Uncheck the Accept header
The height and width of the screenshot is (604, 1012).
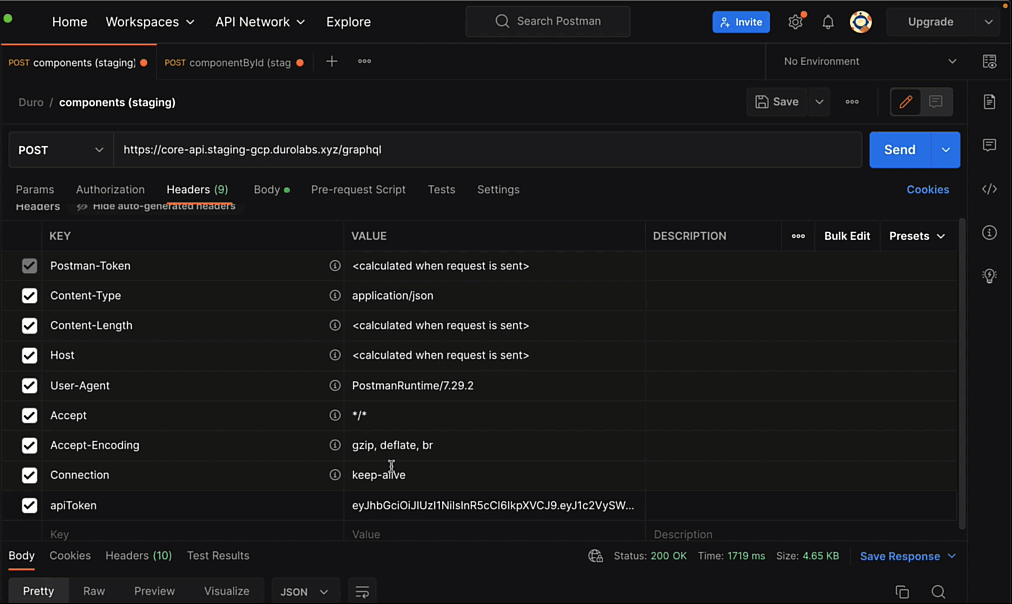29,416
